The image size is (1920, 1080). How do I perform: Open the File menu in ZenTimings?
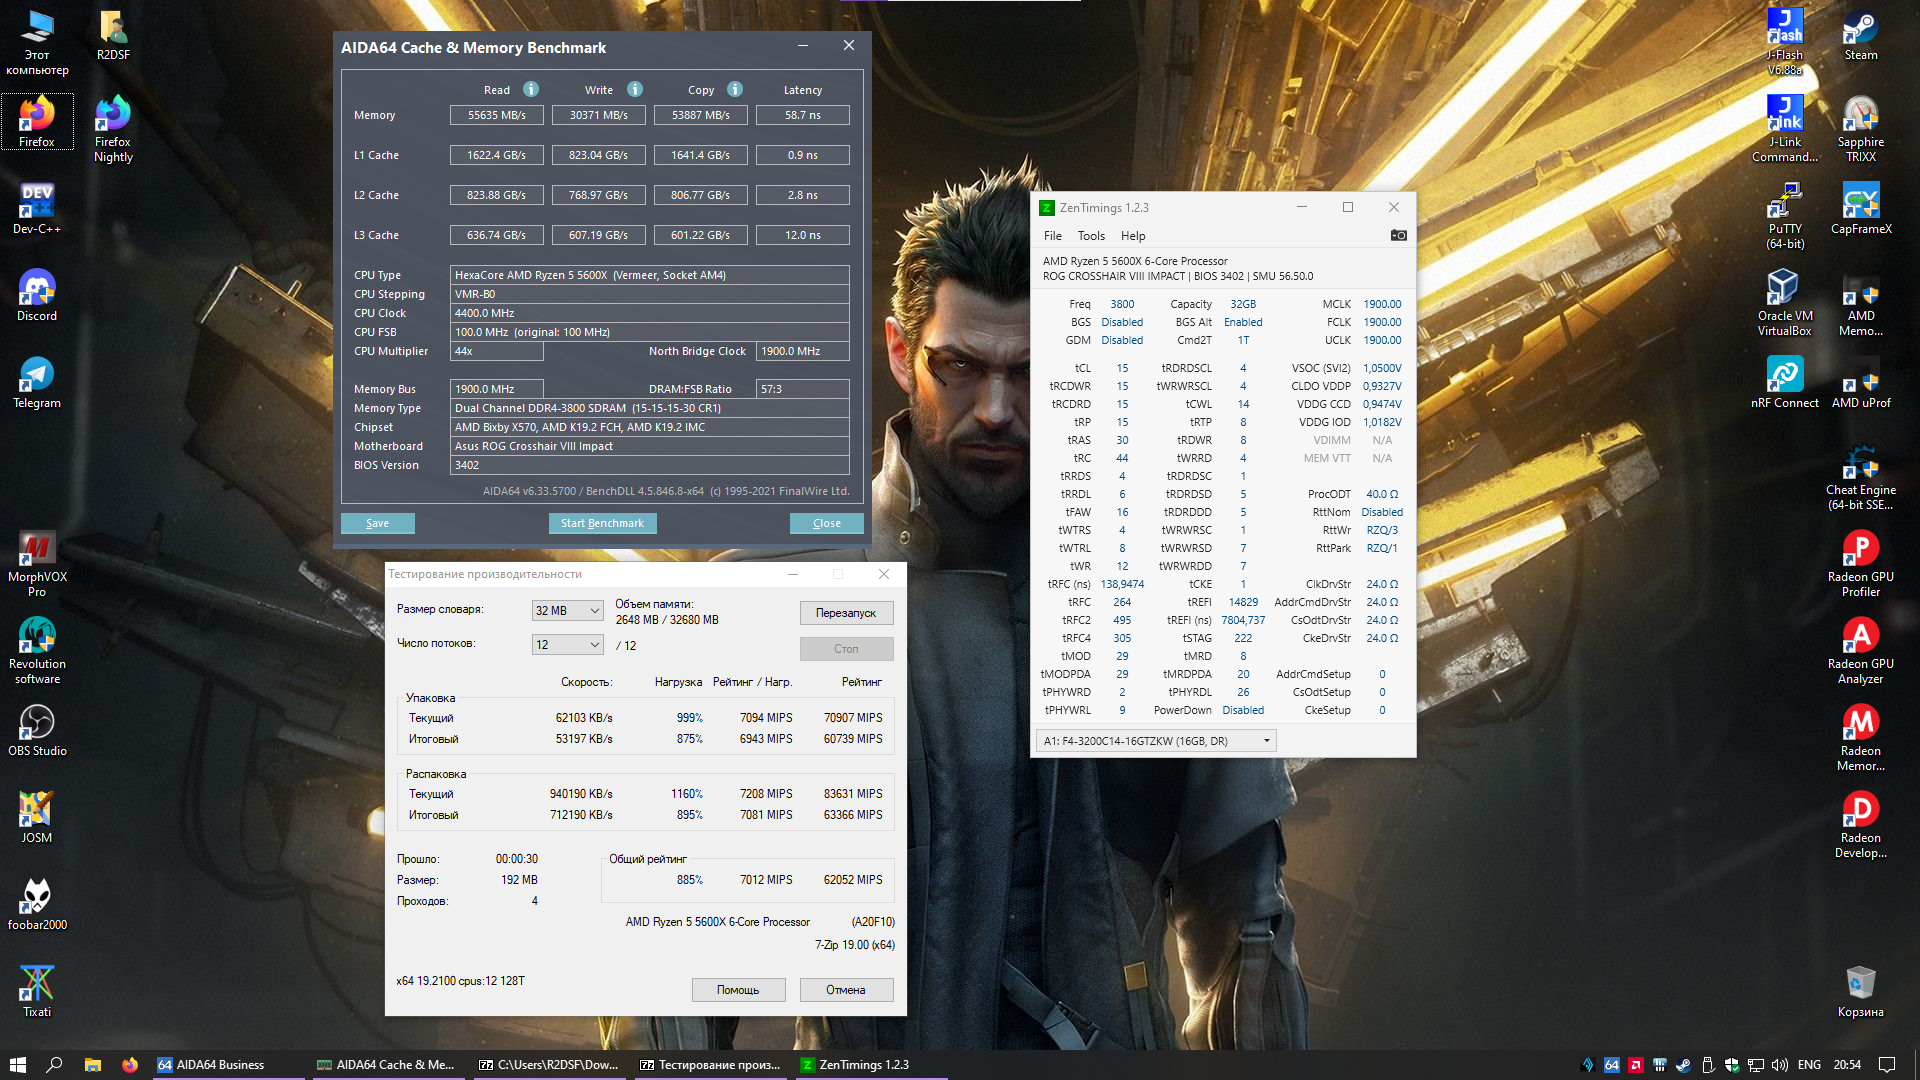click(1052, 236)
